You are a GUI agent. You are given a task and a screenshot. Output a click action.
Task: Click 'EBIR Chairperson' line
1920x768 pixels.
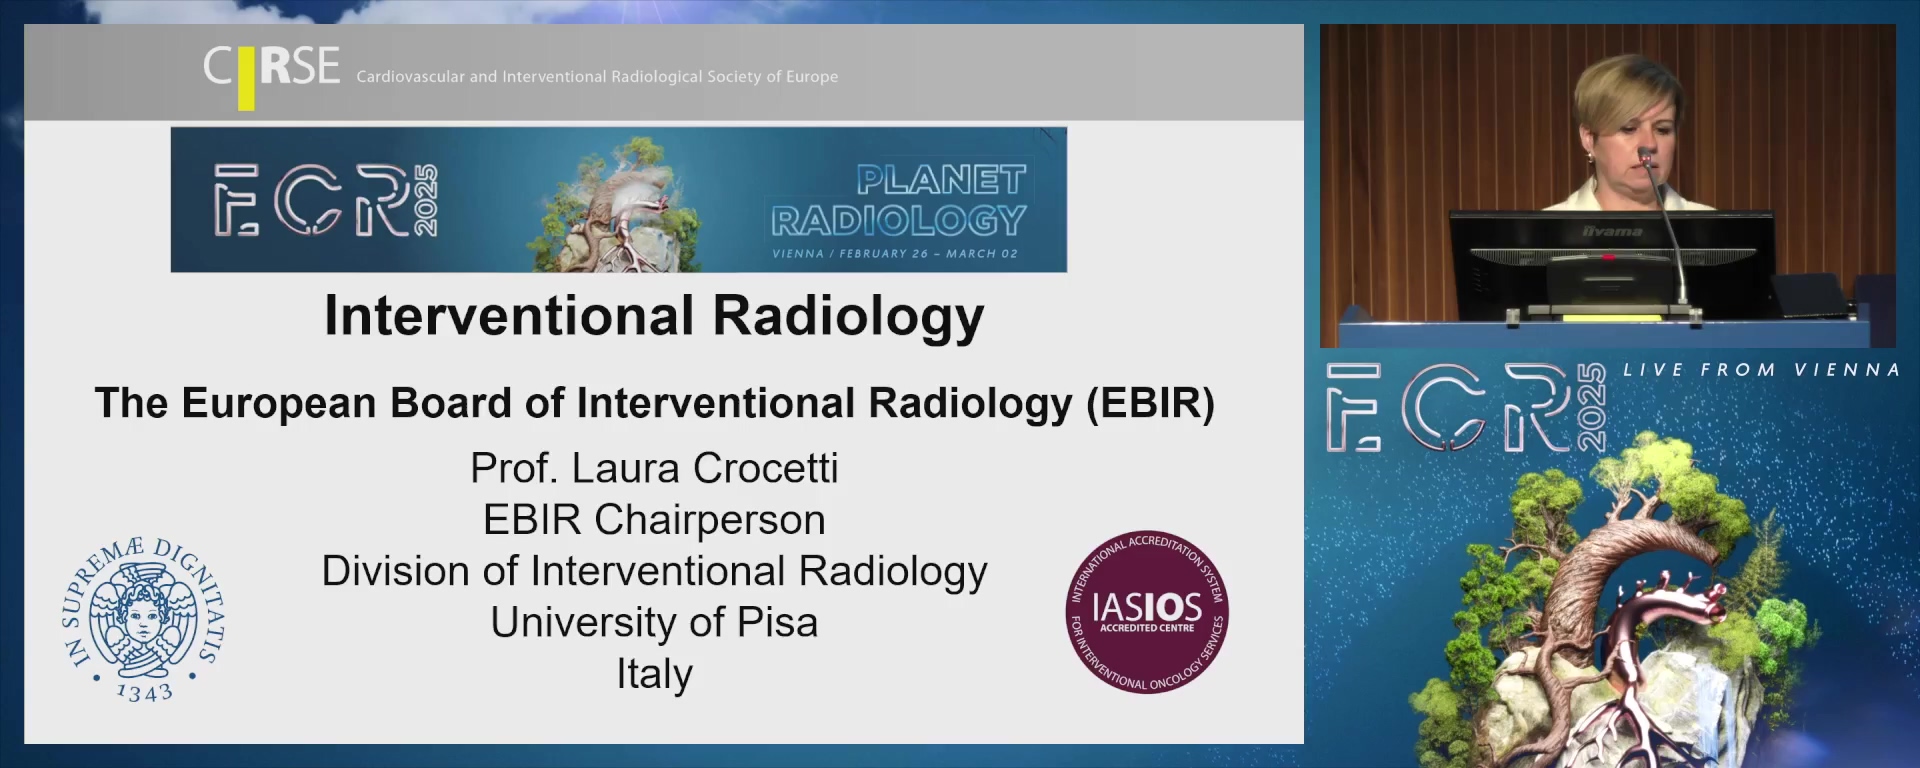654,520
